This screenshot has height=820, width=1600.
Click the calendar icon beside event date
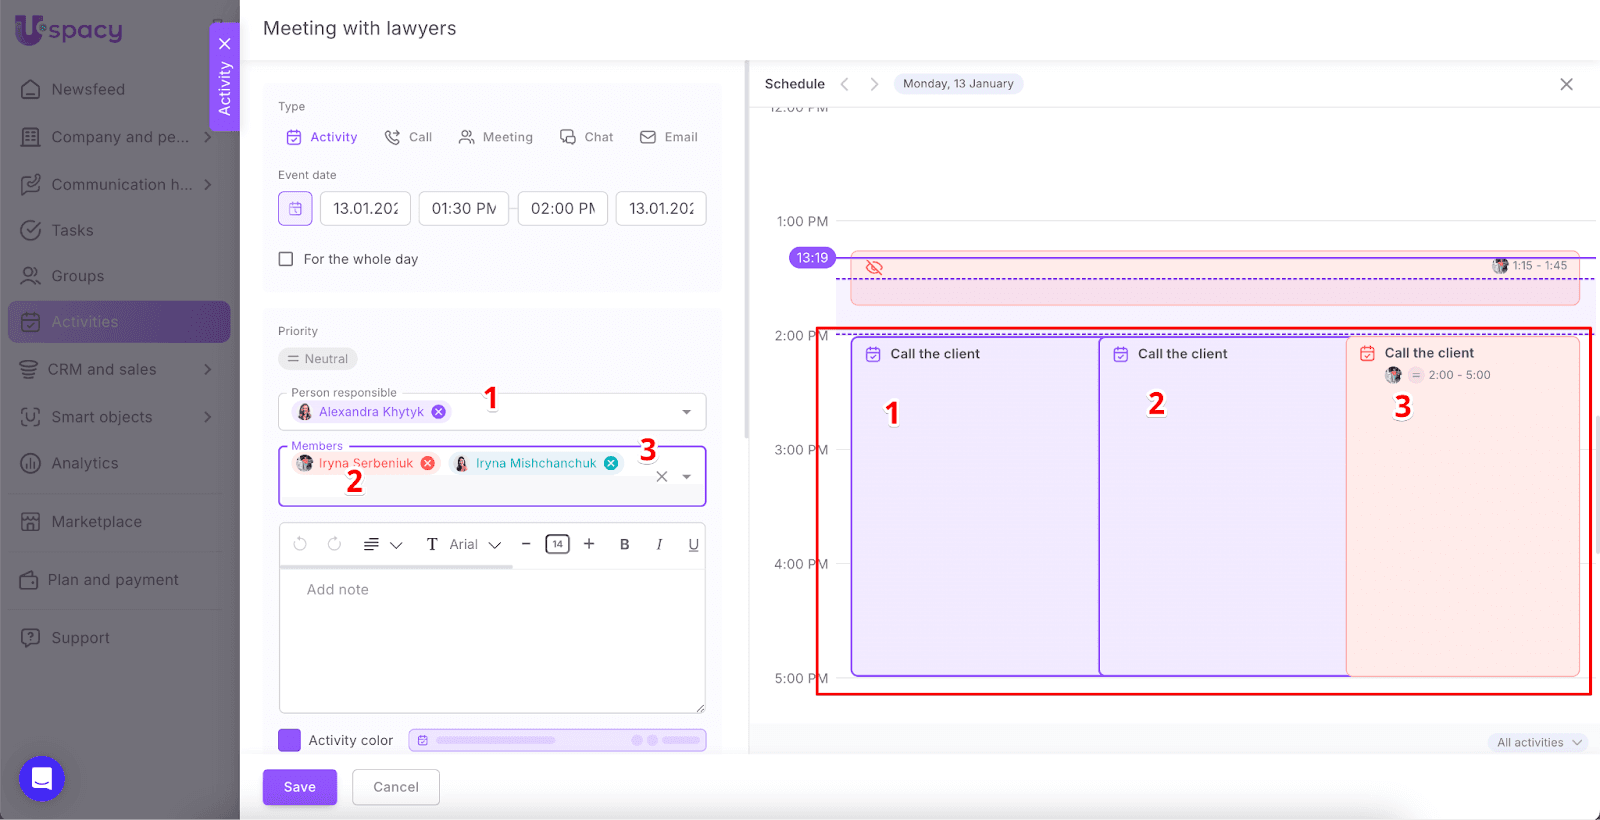(295, 209)
